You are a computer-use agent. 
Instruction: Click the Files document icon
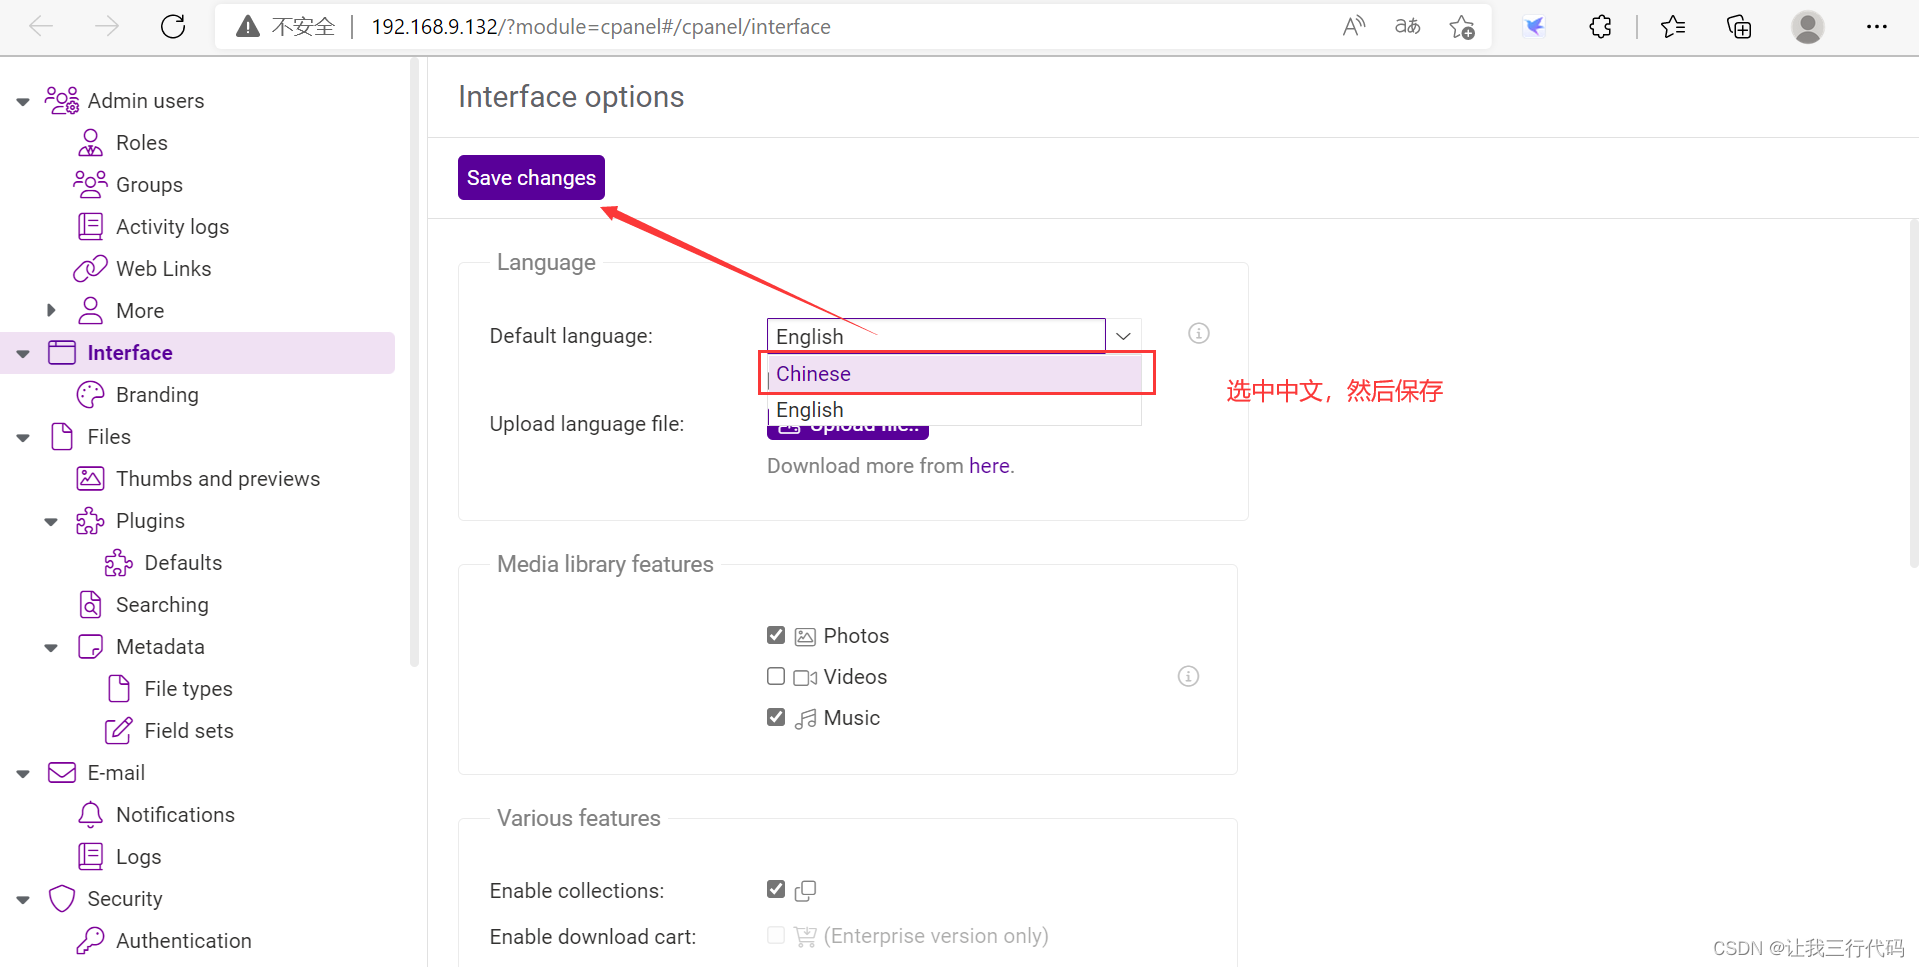click(62, 437)
